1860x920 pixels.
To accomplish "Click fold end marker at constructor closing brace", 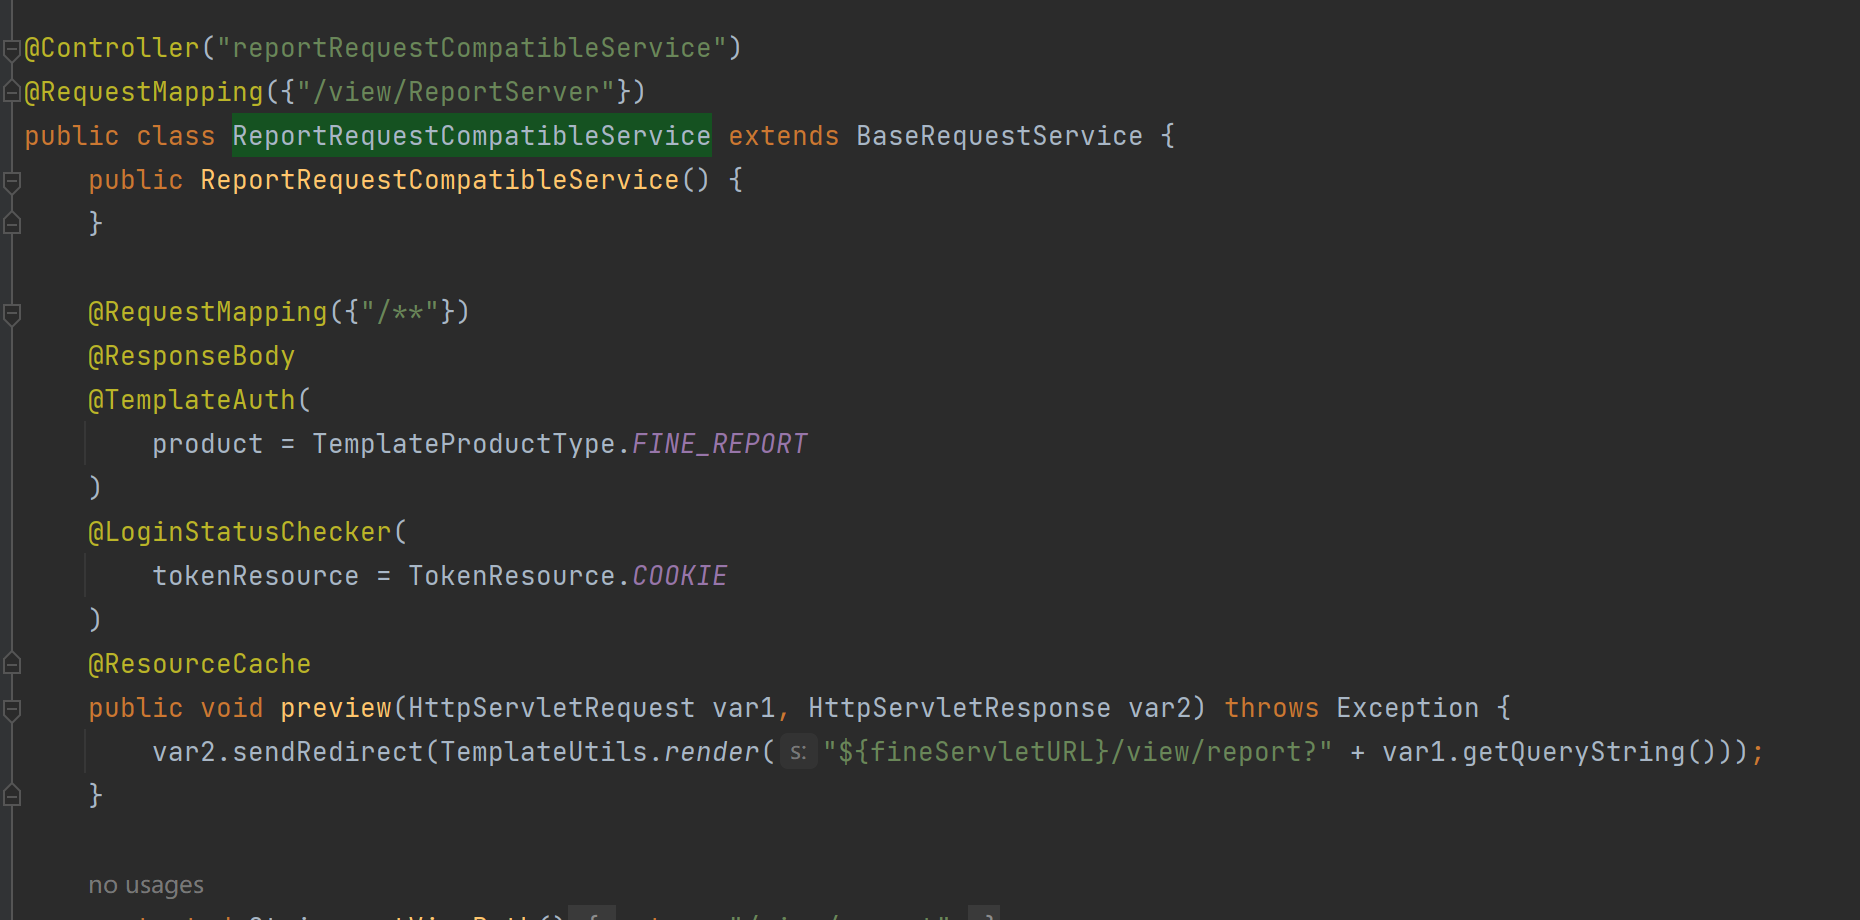I will tap(12, 224).
